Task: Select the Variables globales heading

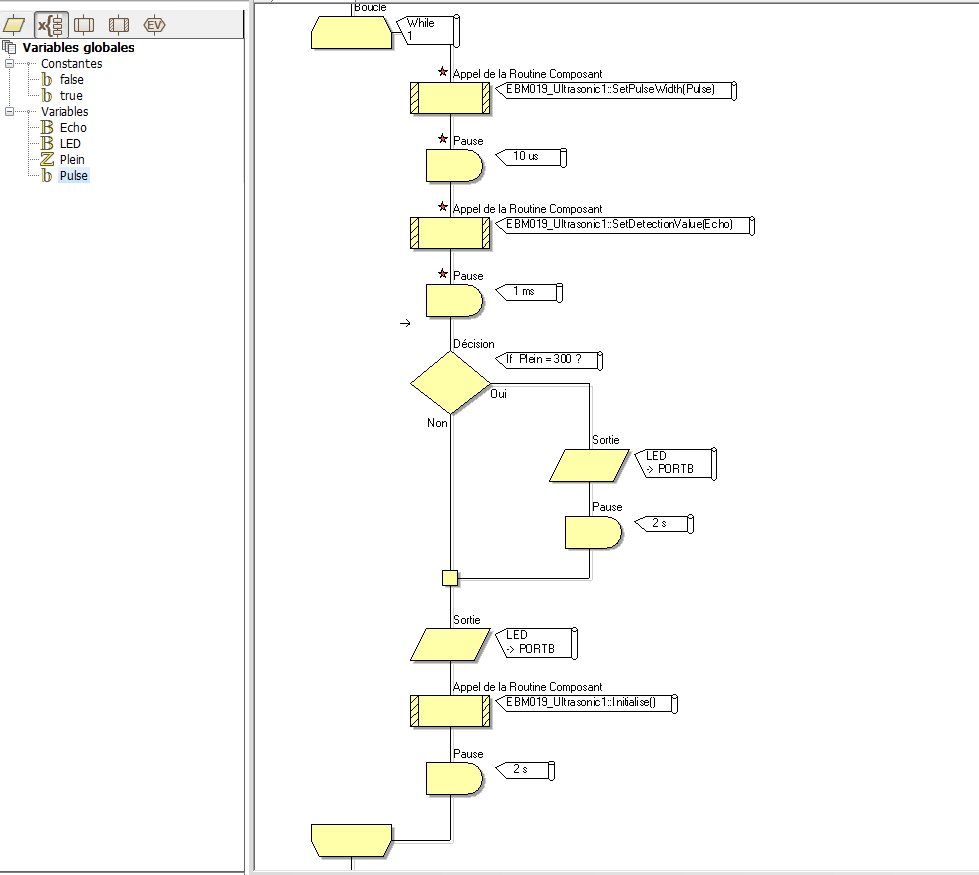Action: click(x=78, y=47)
